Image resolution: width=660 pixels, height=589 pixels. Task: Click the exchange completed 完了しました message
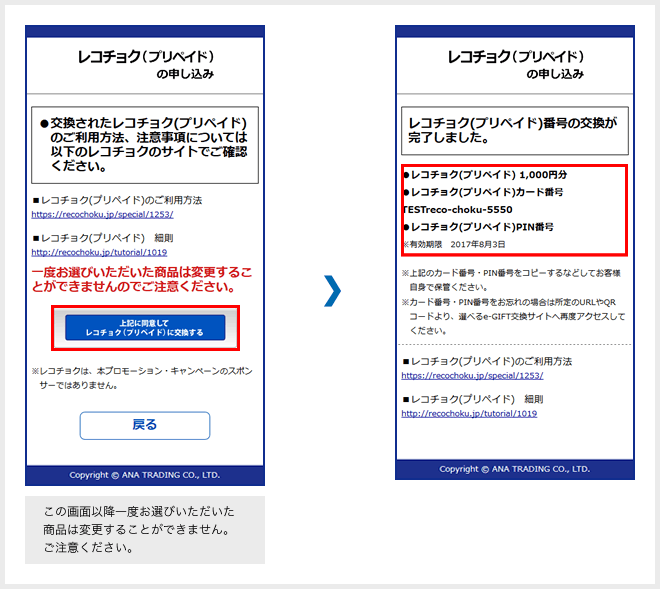[513, 130]
